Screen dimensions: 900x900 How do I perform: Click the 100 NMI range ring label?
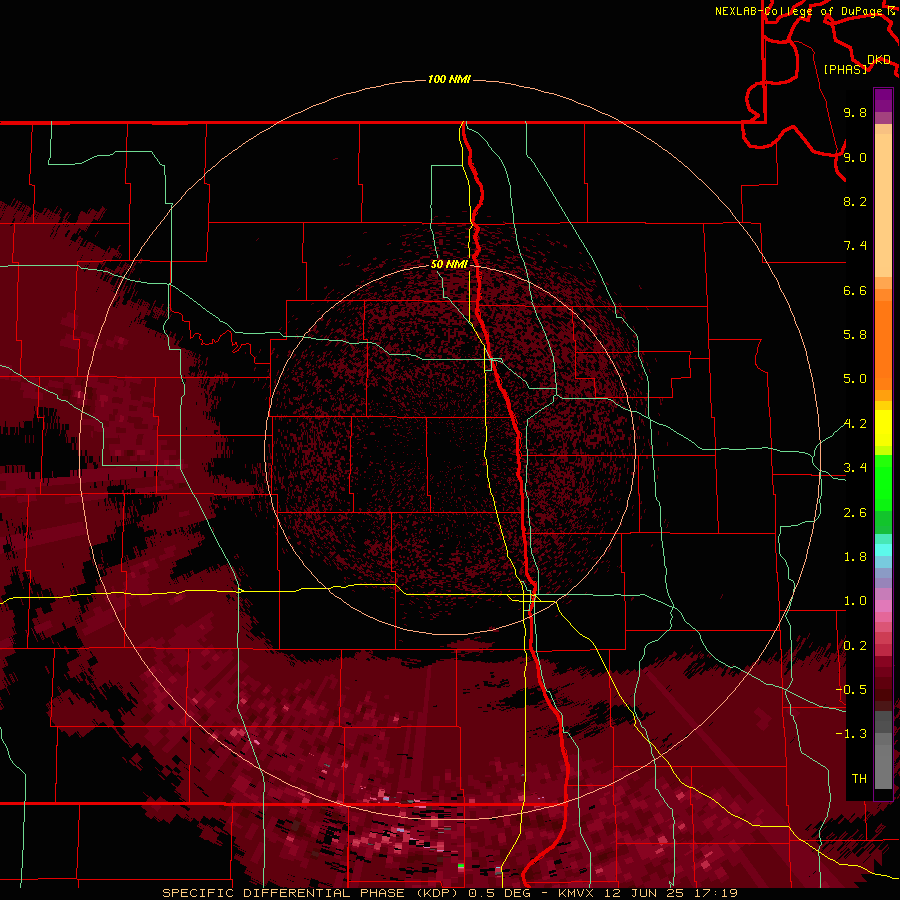[449, 79]
